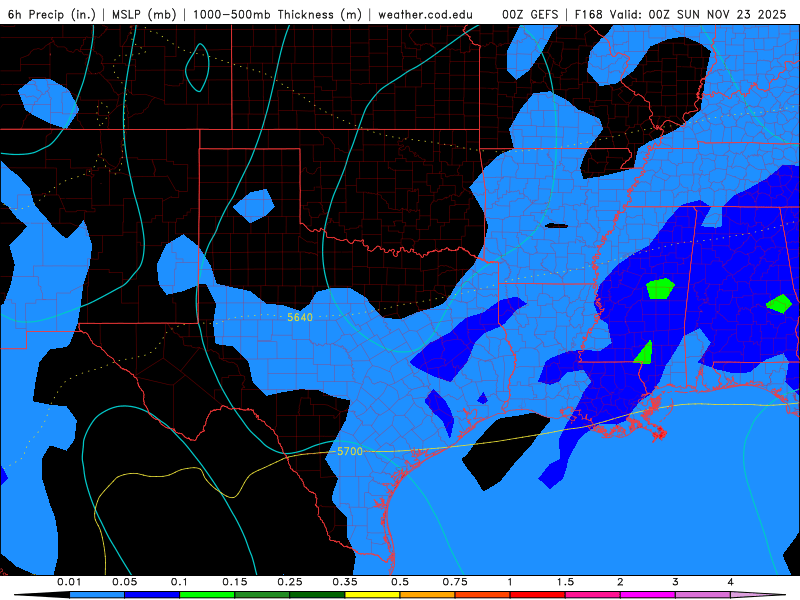
Task: Select the bright green 0.1–0.15 legend swatch
Action: pos(207,595)
